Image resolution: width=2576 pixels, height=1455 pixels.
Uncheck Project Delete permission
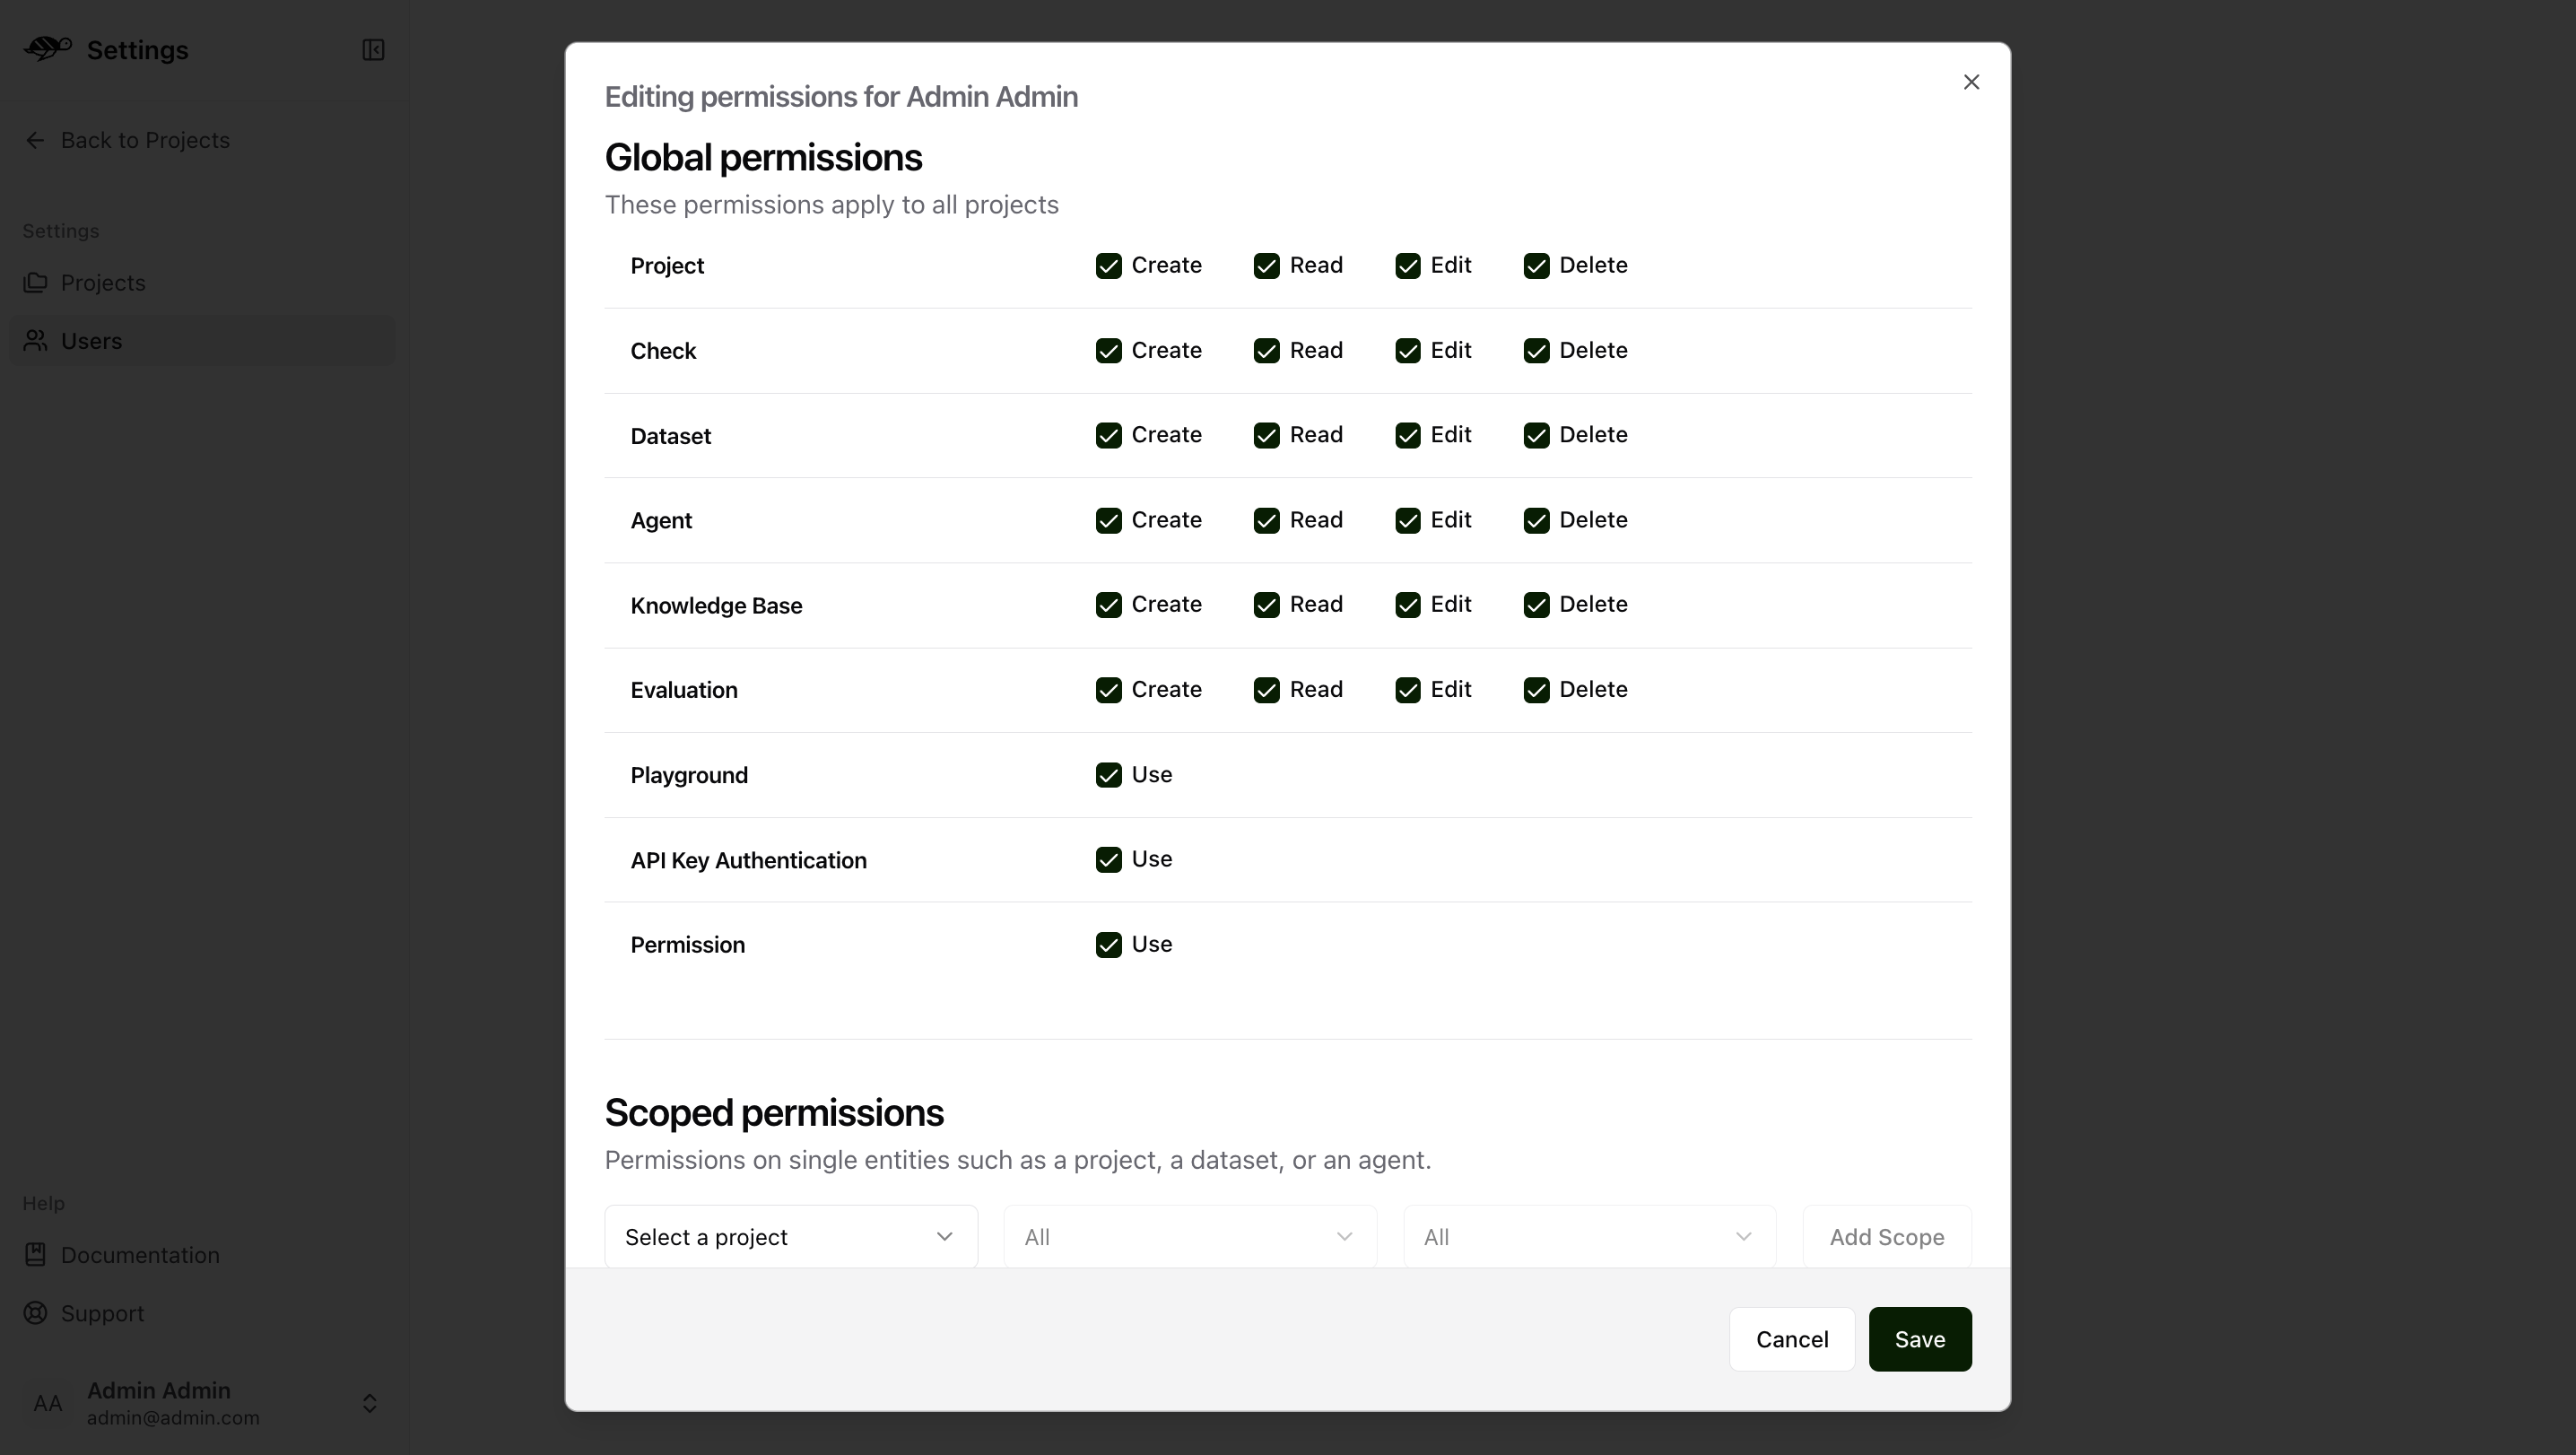click(1536, 265)
